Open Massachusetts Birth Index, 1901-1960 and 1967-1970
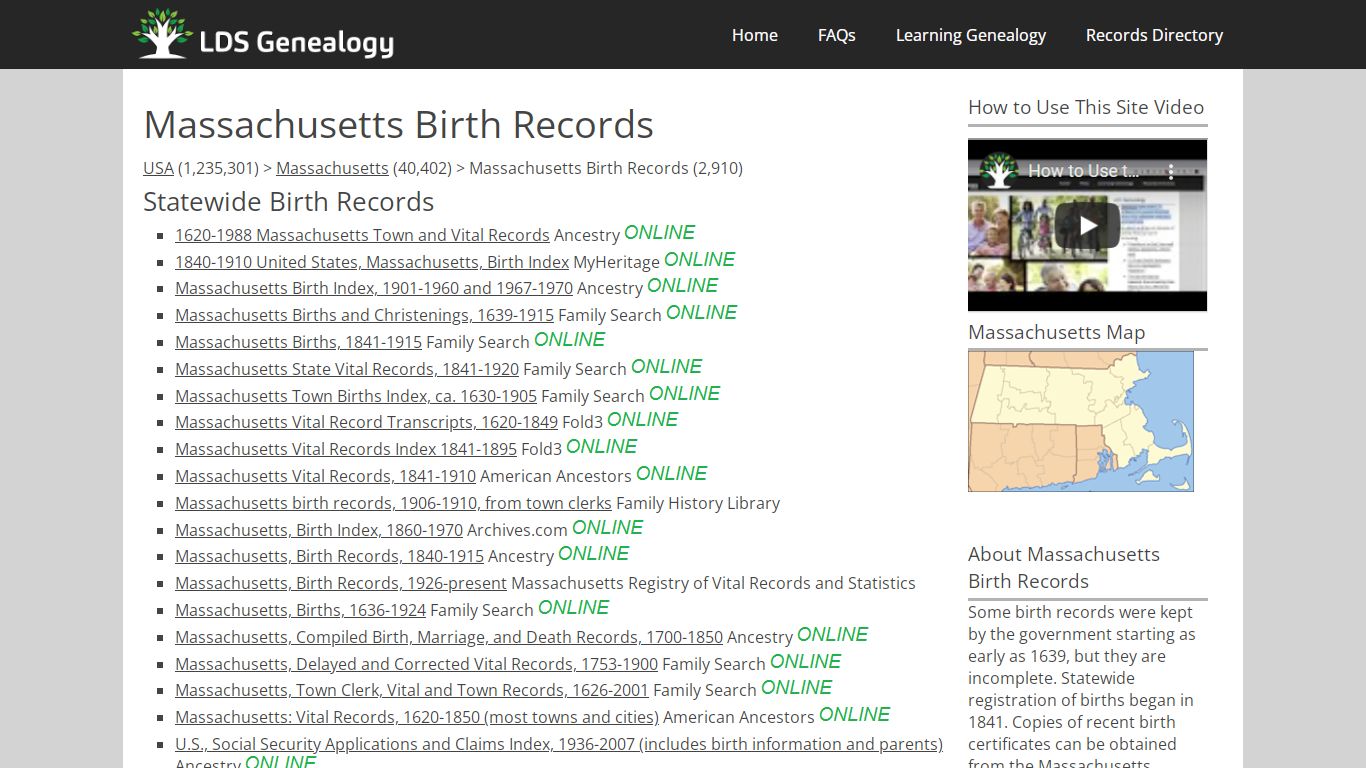The image size is (1366, 768). point(374,288)
